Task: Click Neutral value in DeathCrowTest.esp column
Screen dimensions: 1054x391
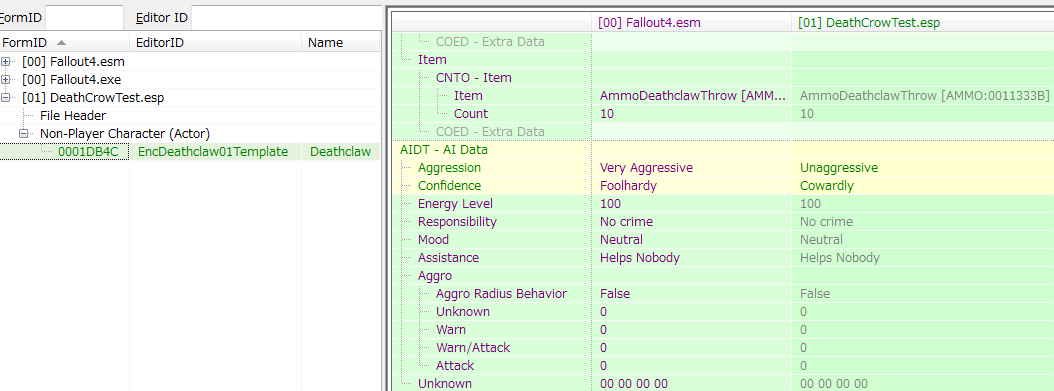Action: [820, 240]
